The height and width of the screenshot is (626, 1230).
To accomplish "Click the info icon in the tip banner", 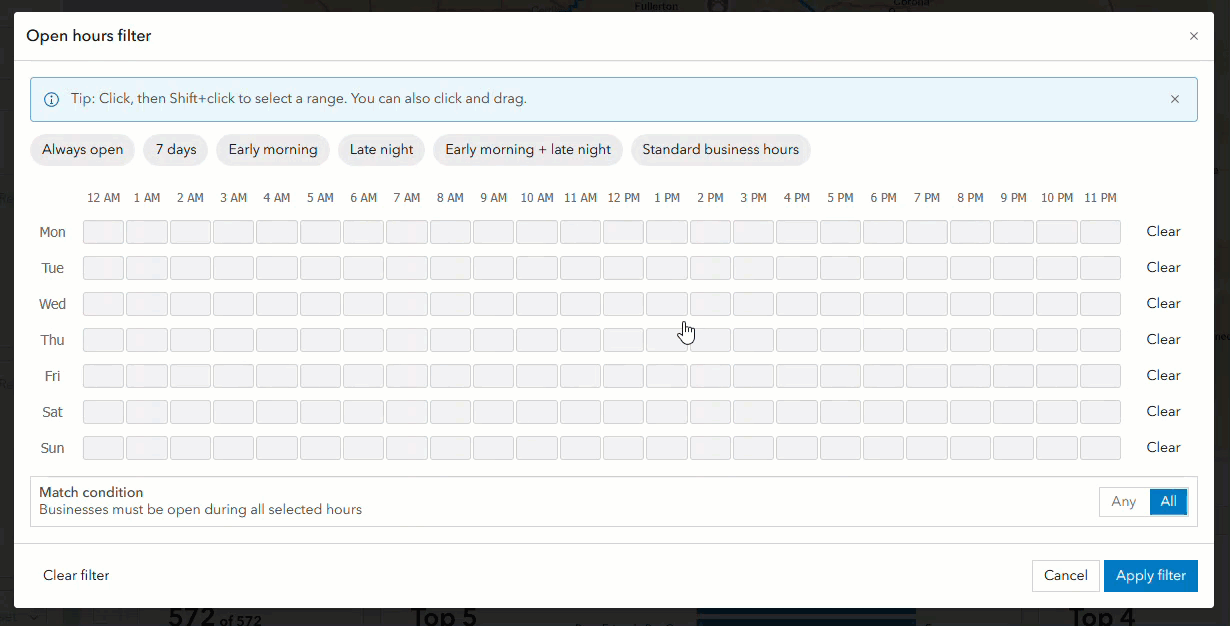I will click(52, 100).
